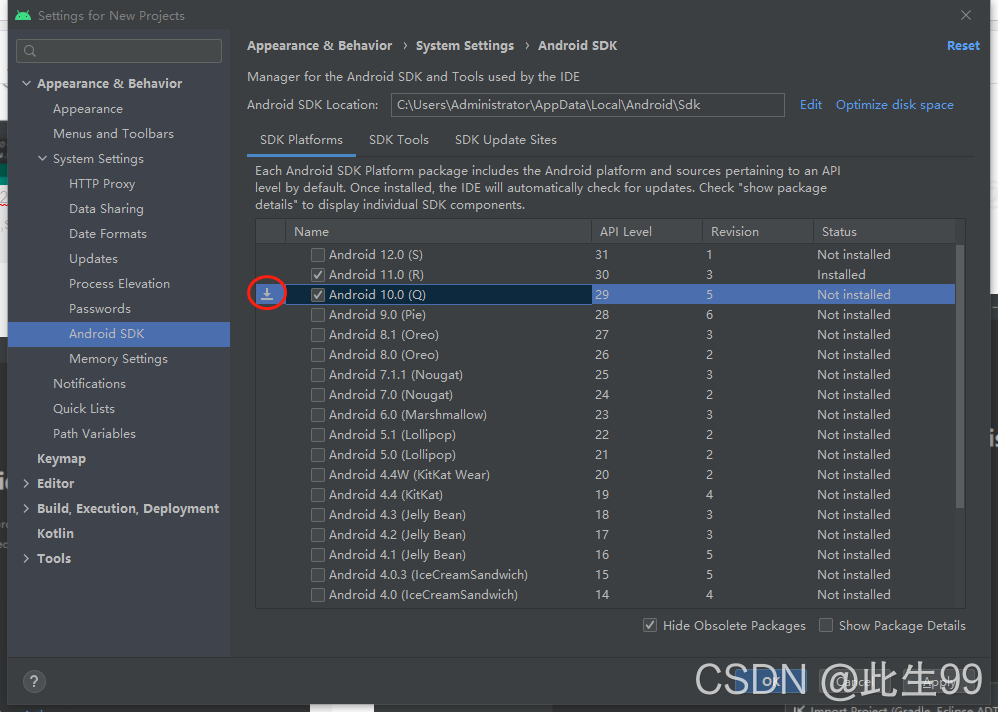Click the Reset link
Viewport: 998px width, 712px height.
pos(963,46)
